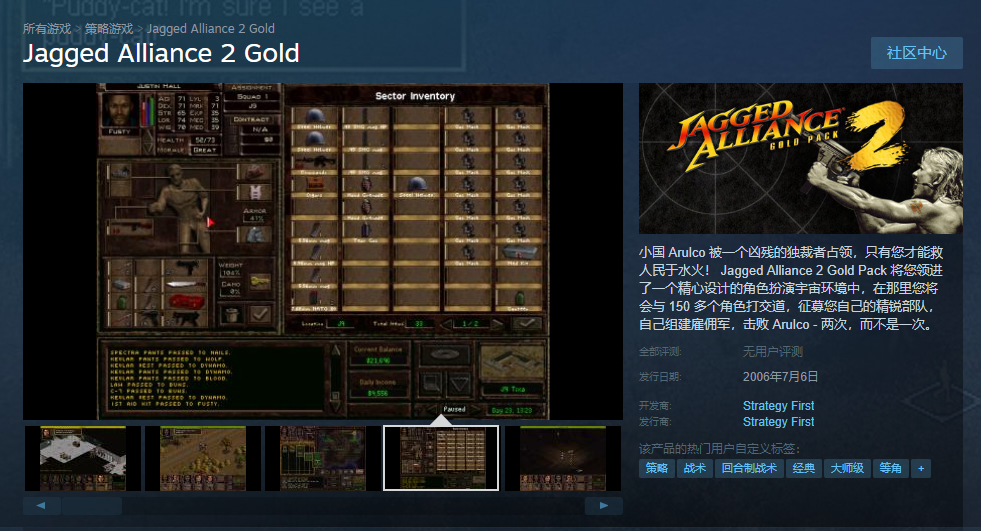Viewport: 981px width, 531px height.
Task: Click the Jagged Alliance 2 Gold breadcrumb
Action: (210, 29)
